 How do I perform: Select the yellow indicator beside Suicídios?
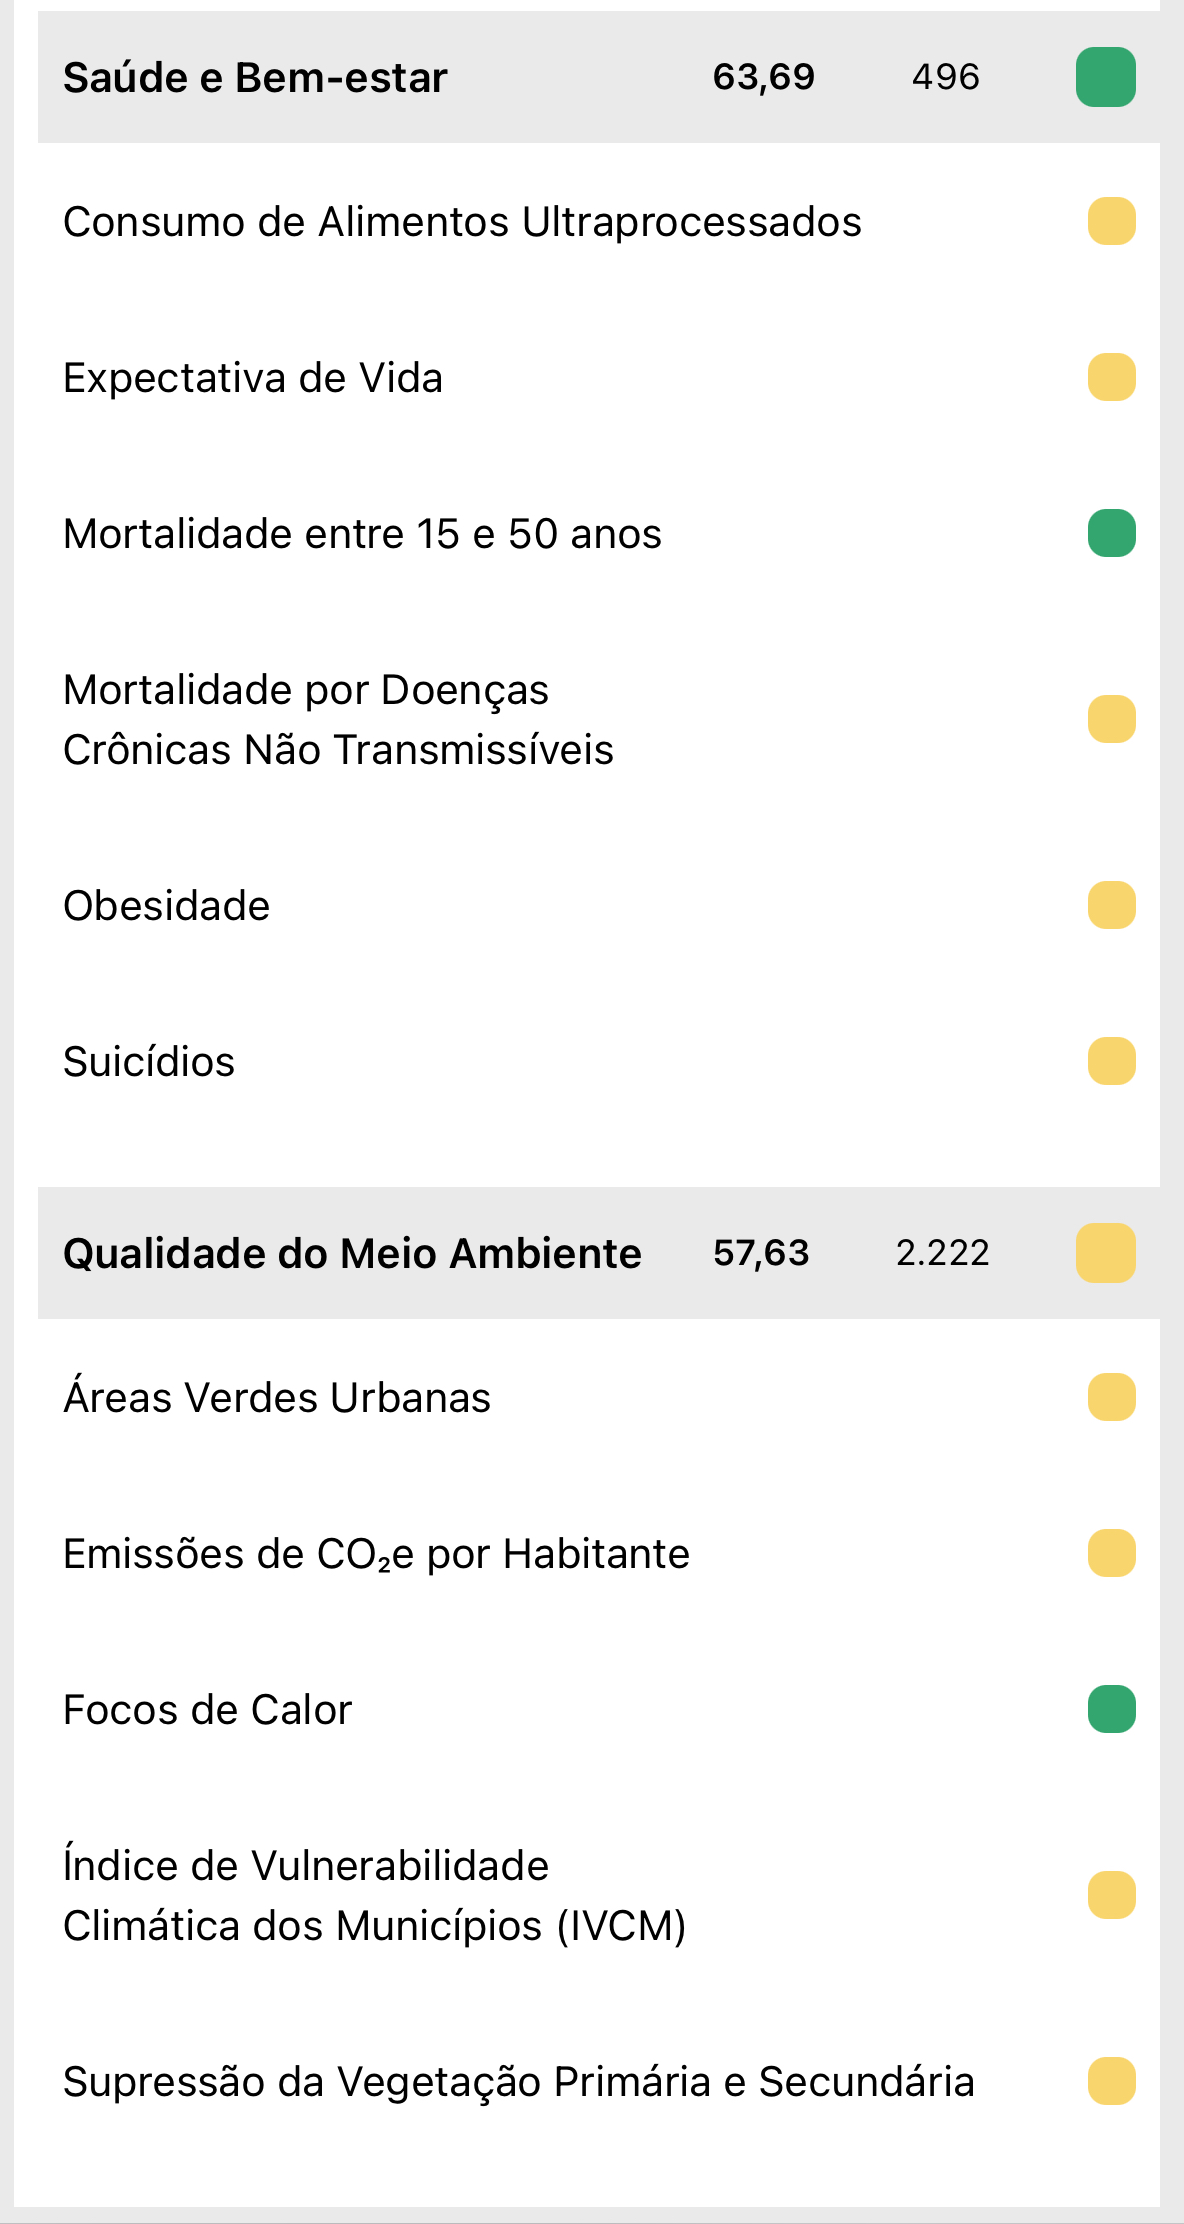[x=1111, y=1061]
